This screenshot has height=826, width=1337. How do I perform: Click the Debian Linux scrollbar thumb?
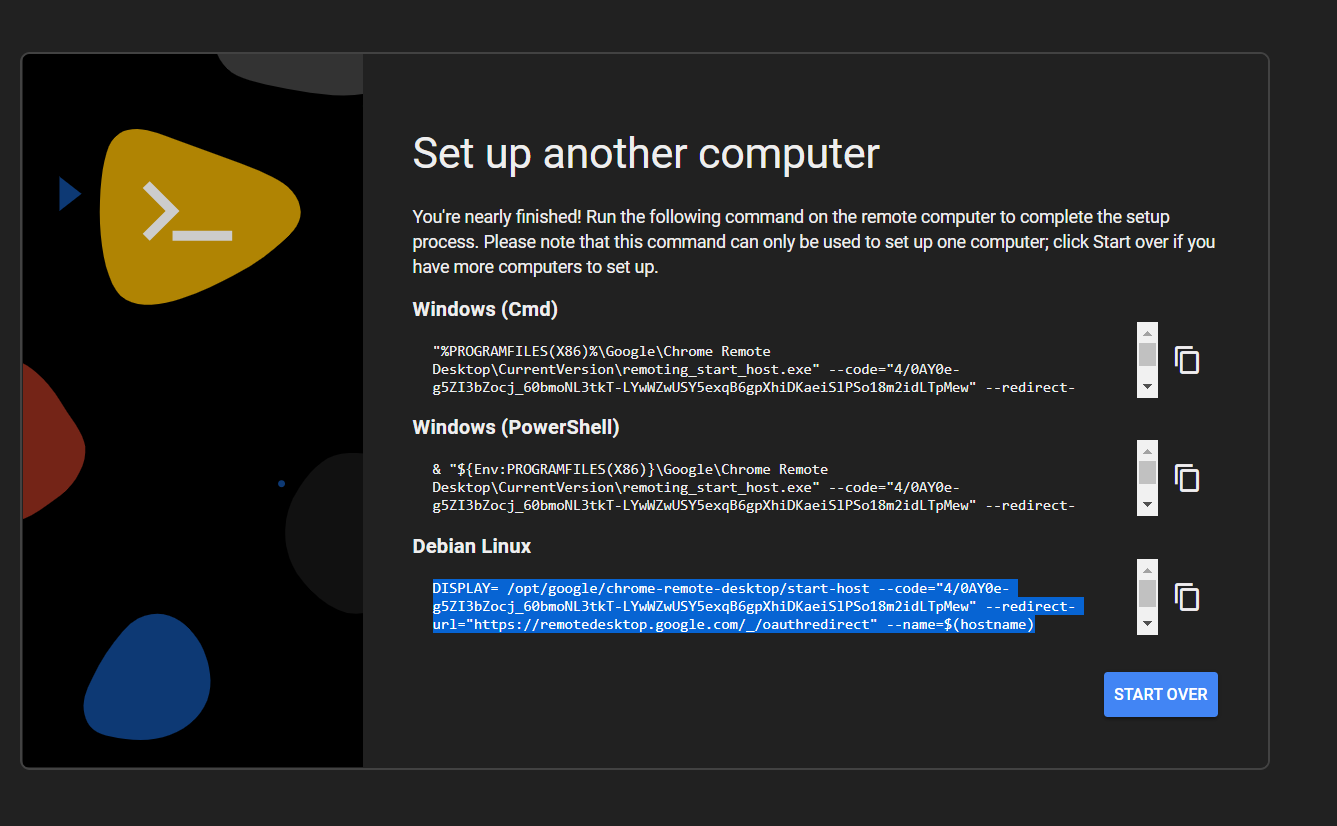click(1147, 592)
